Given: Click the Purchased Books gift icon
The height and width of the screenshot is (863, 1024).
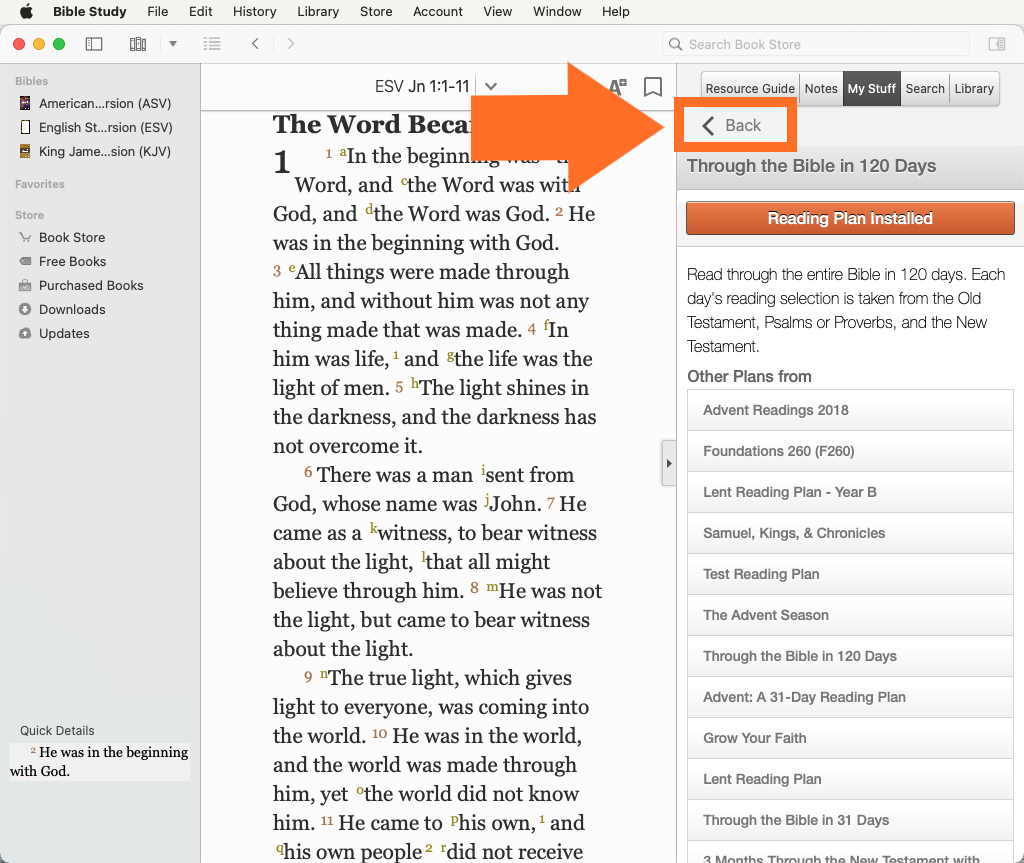Looking at the screenshot, I should pyautogui.click(x=25, y=285).
